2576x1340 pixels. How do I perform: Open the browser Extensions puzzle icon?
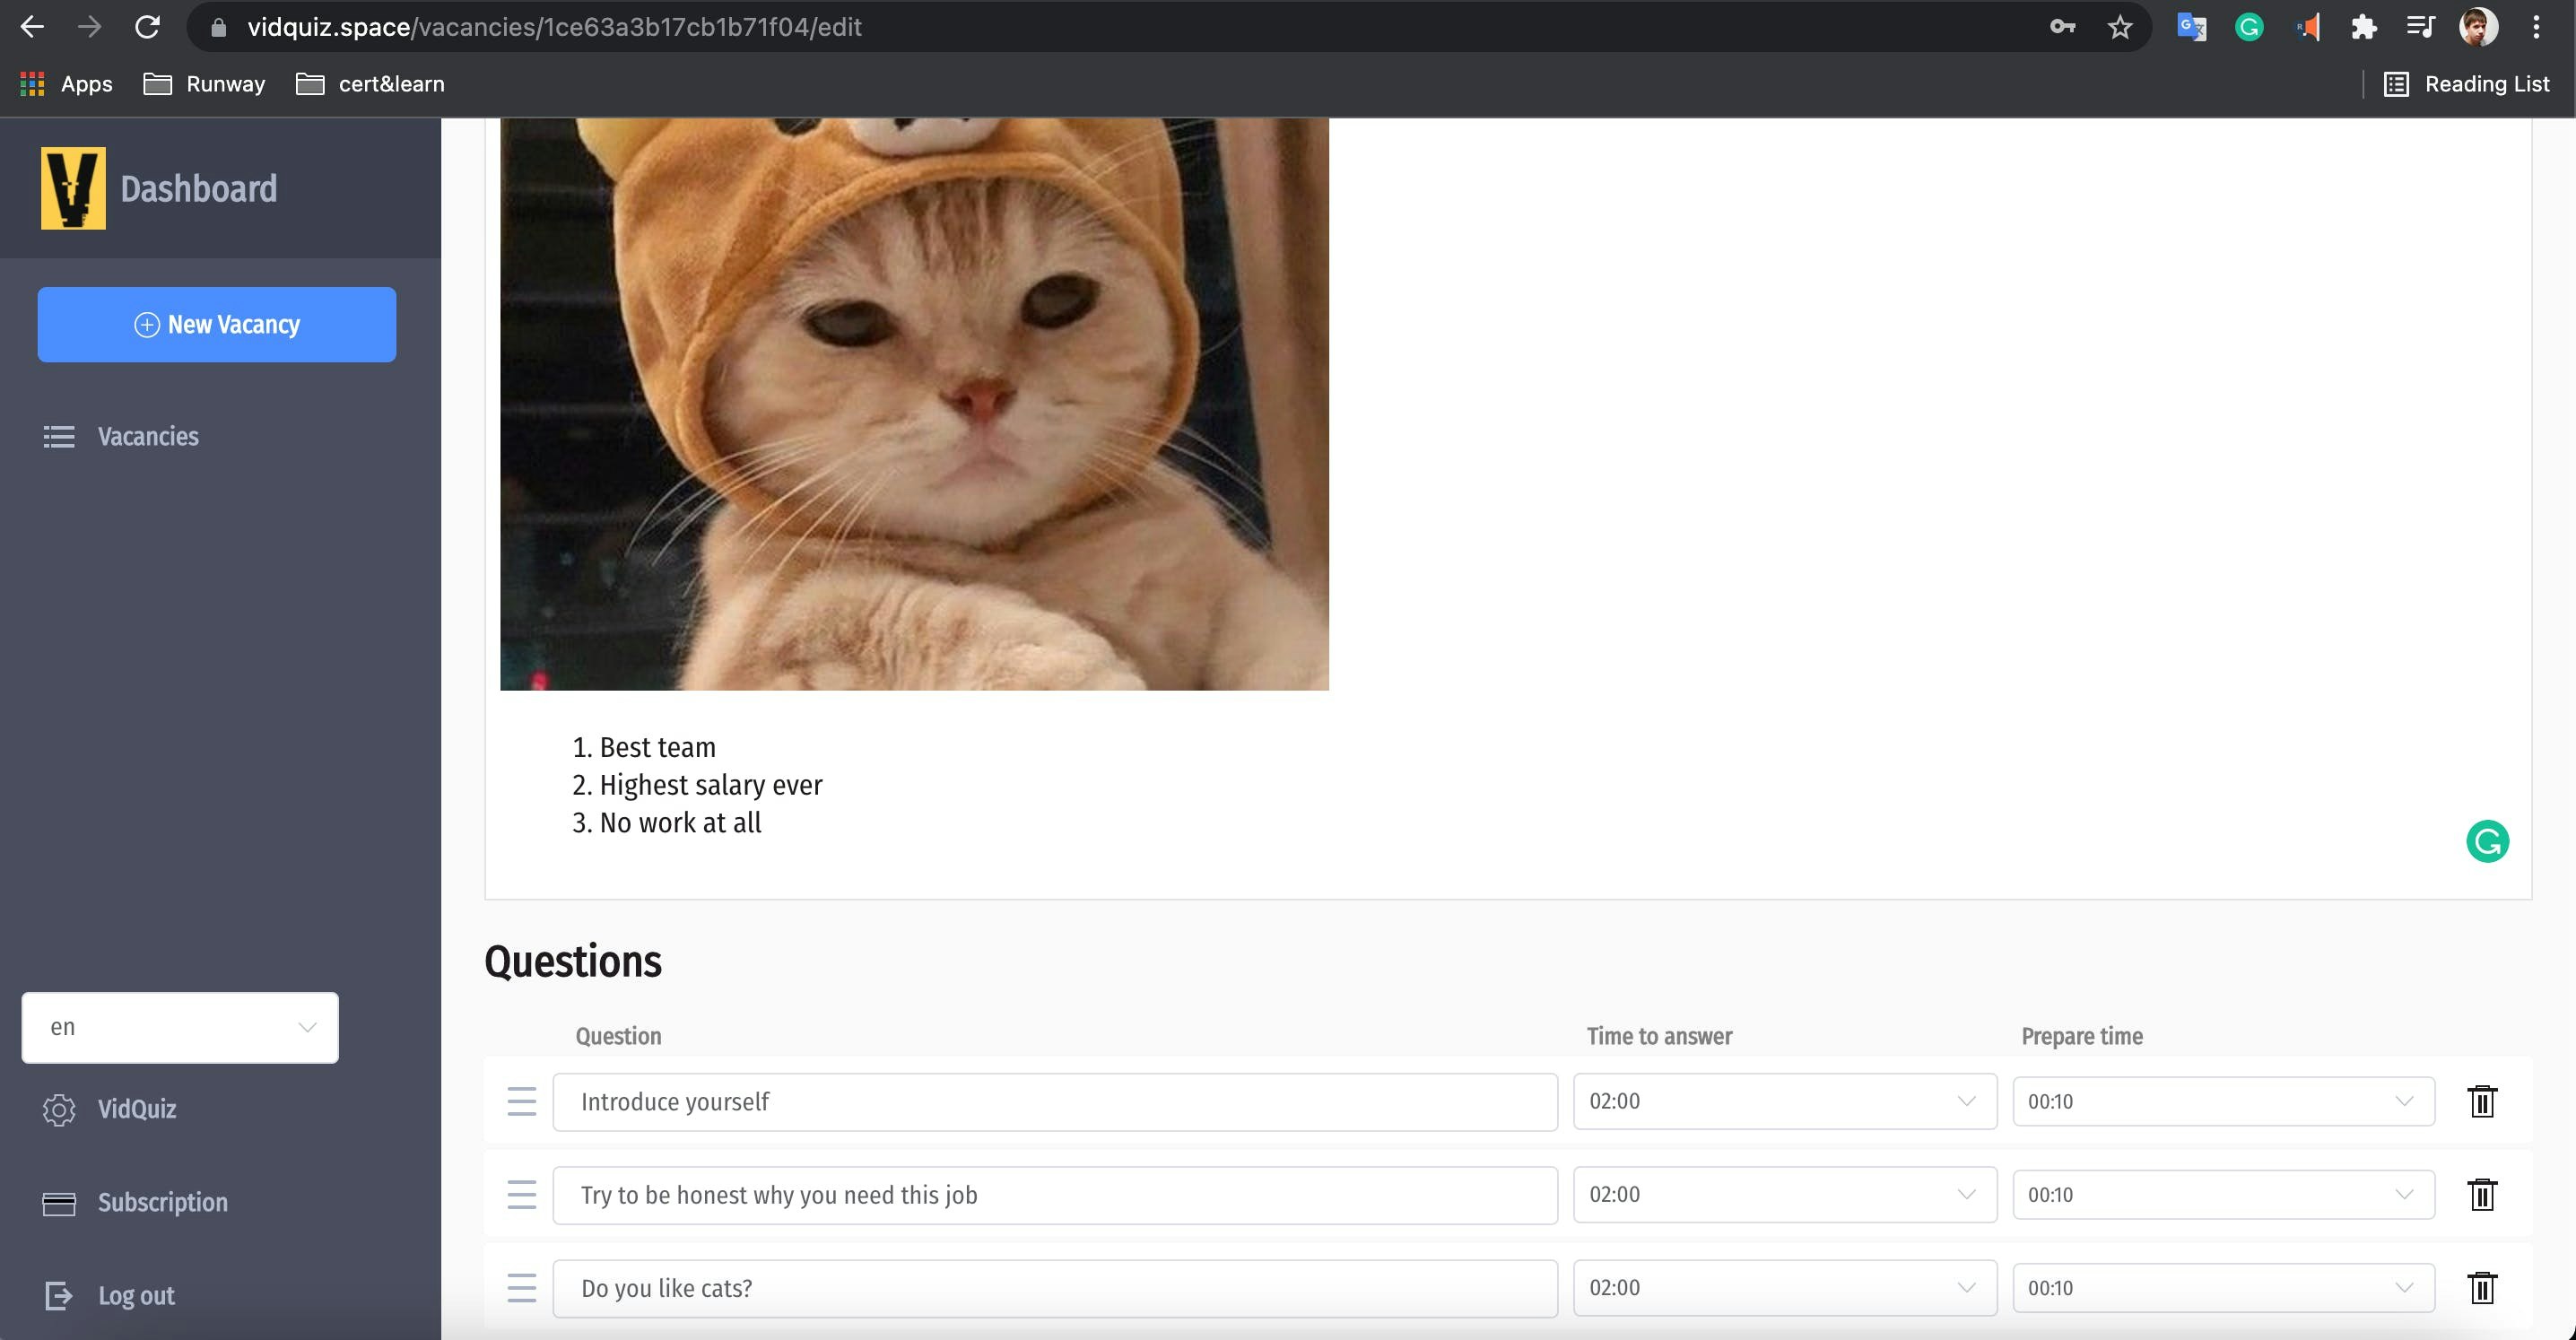point(2363,27)
